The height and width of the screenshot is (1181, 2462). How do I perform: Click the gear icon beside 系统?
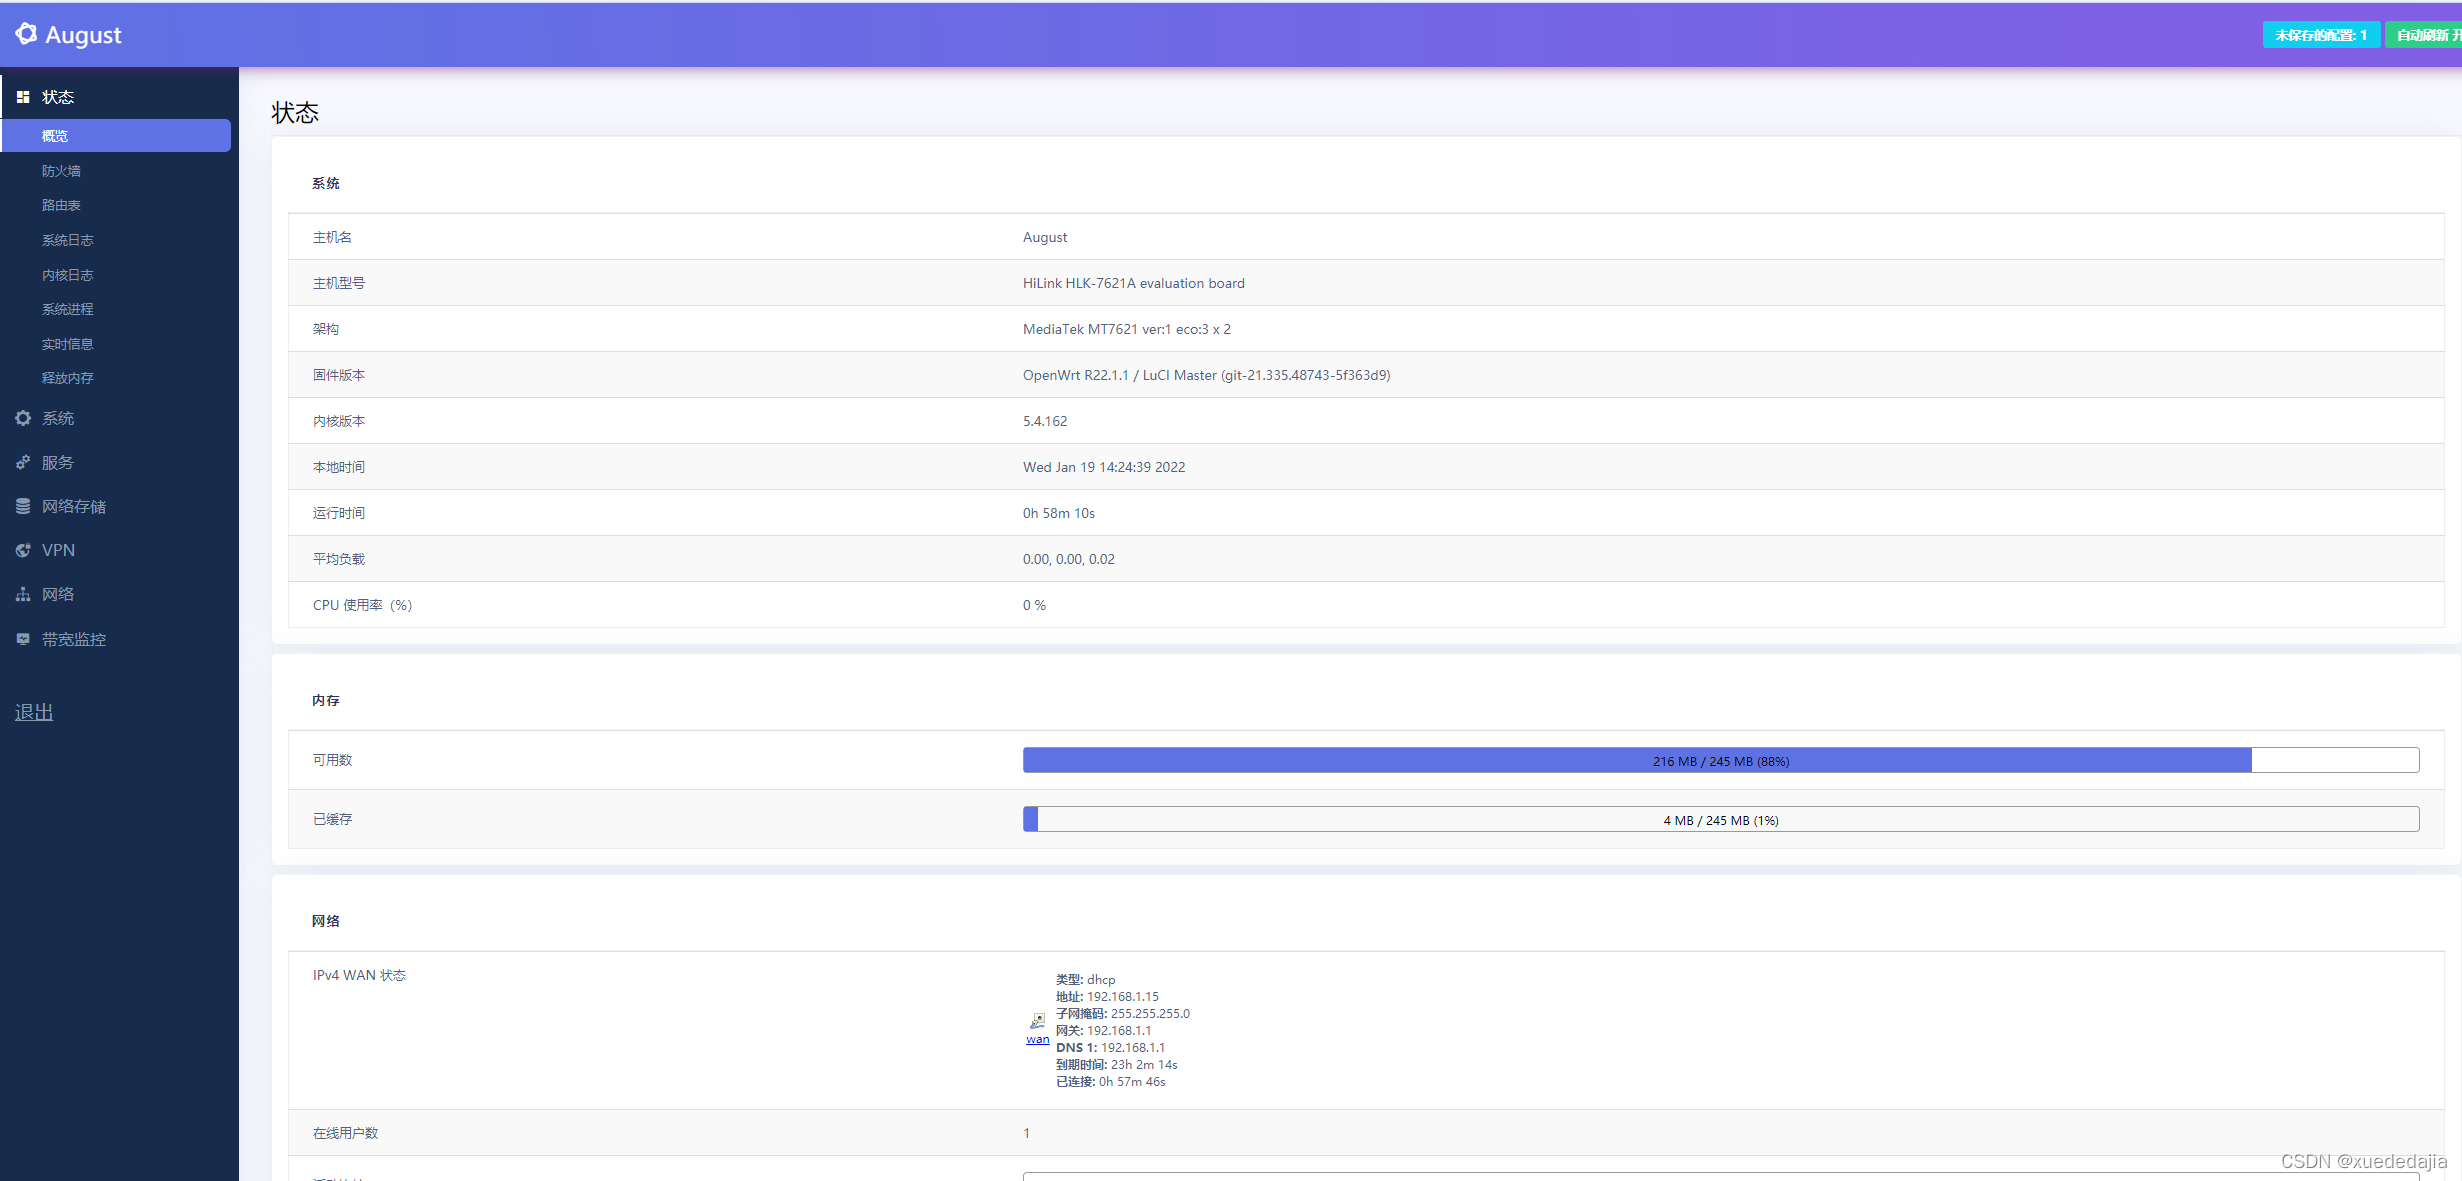22,418
